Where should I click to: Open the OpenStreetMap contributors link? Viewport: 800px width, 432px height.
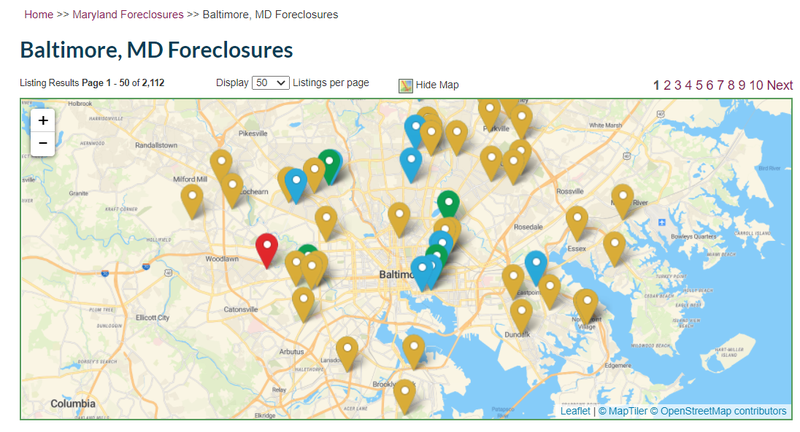click(x=718, y=411)
